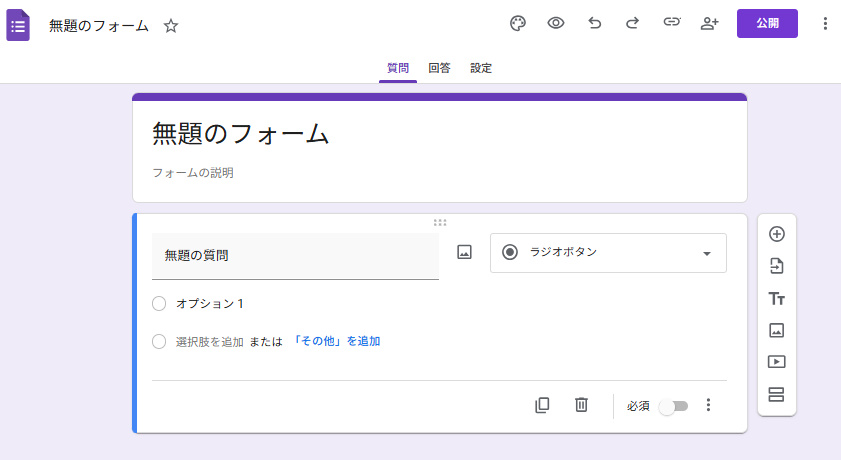
Task: Click the undo arrow icon
Action: pyautogui.click(x=595, y=24)
